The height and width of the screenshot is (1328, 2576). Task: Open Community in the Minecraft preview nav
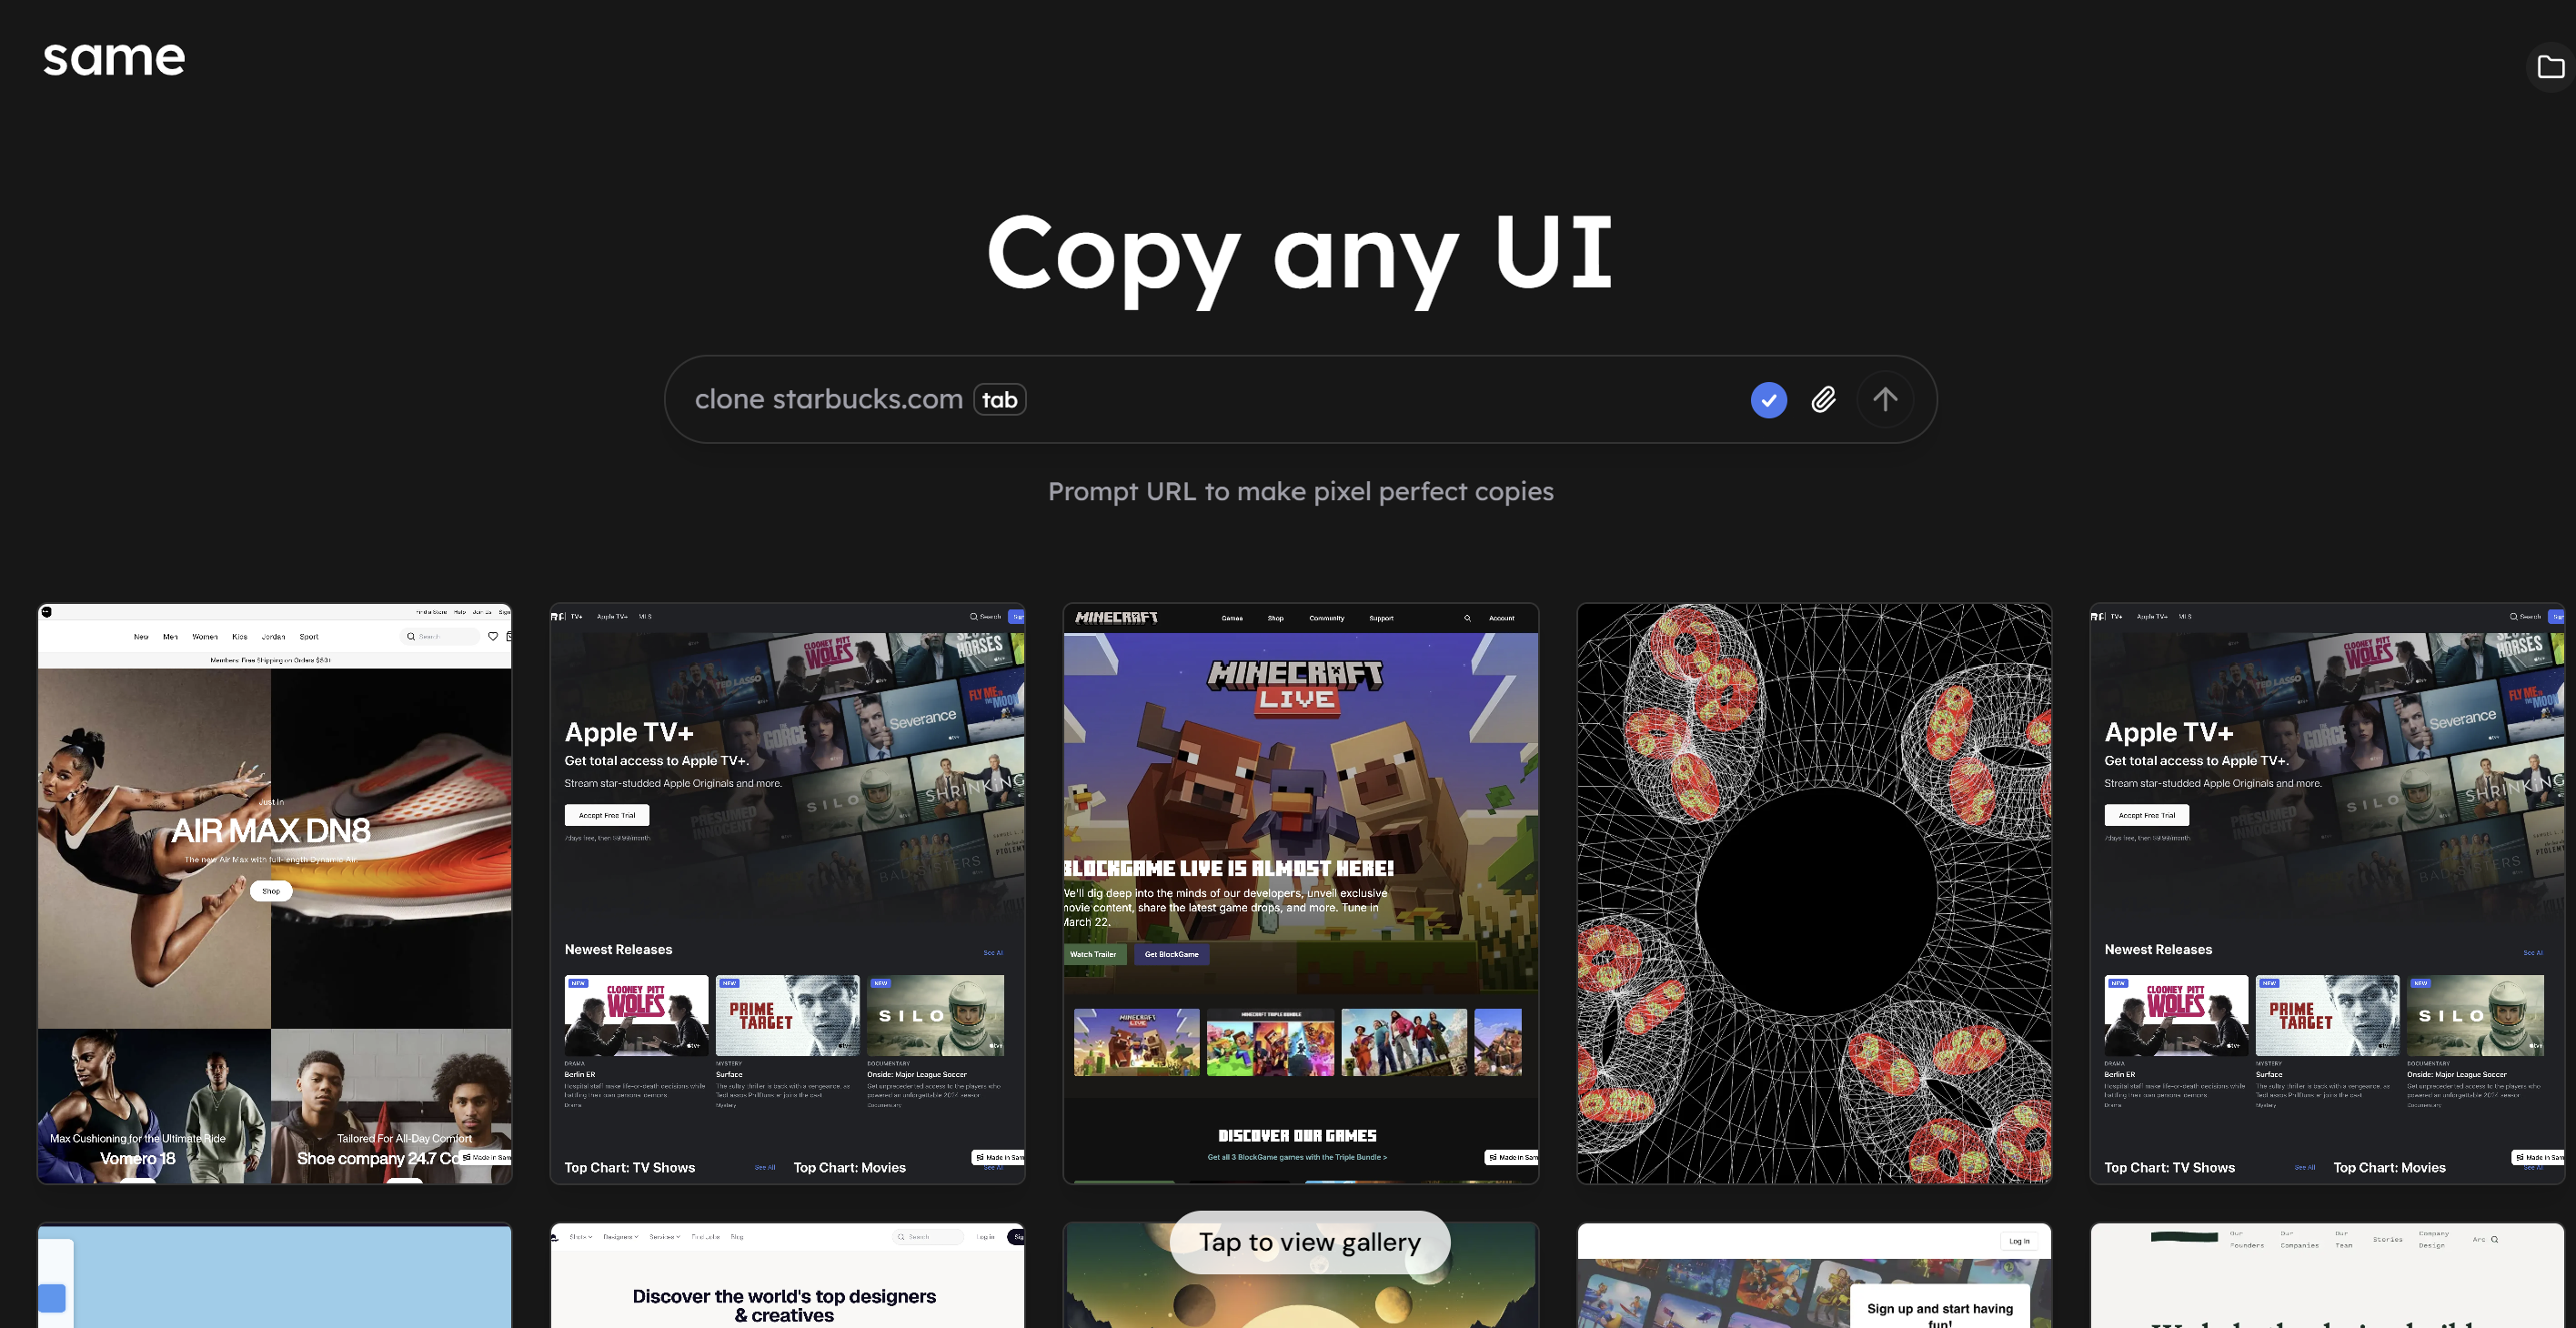click(x=1326, y=618)
